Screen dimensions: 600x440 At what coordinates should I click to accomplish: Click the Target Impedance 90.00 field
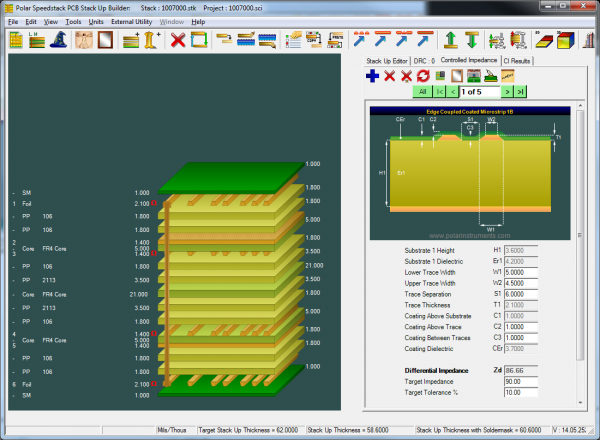pyautogui.click(x=521, y=381)
